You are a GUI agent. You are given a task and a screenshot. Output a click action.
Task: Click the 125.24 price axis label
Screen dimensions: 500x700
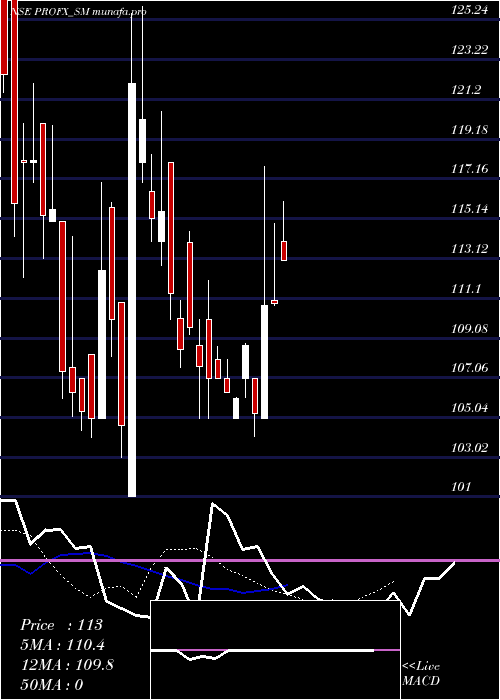pyautogui.click(x=470, y=11)
